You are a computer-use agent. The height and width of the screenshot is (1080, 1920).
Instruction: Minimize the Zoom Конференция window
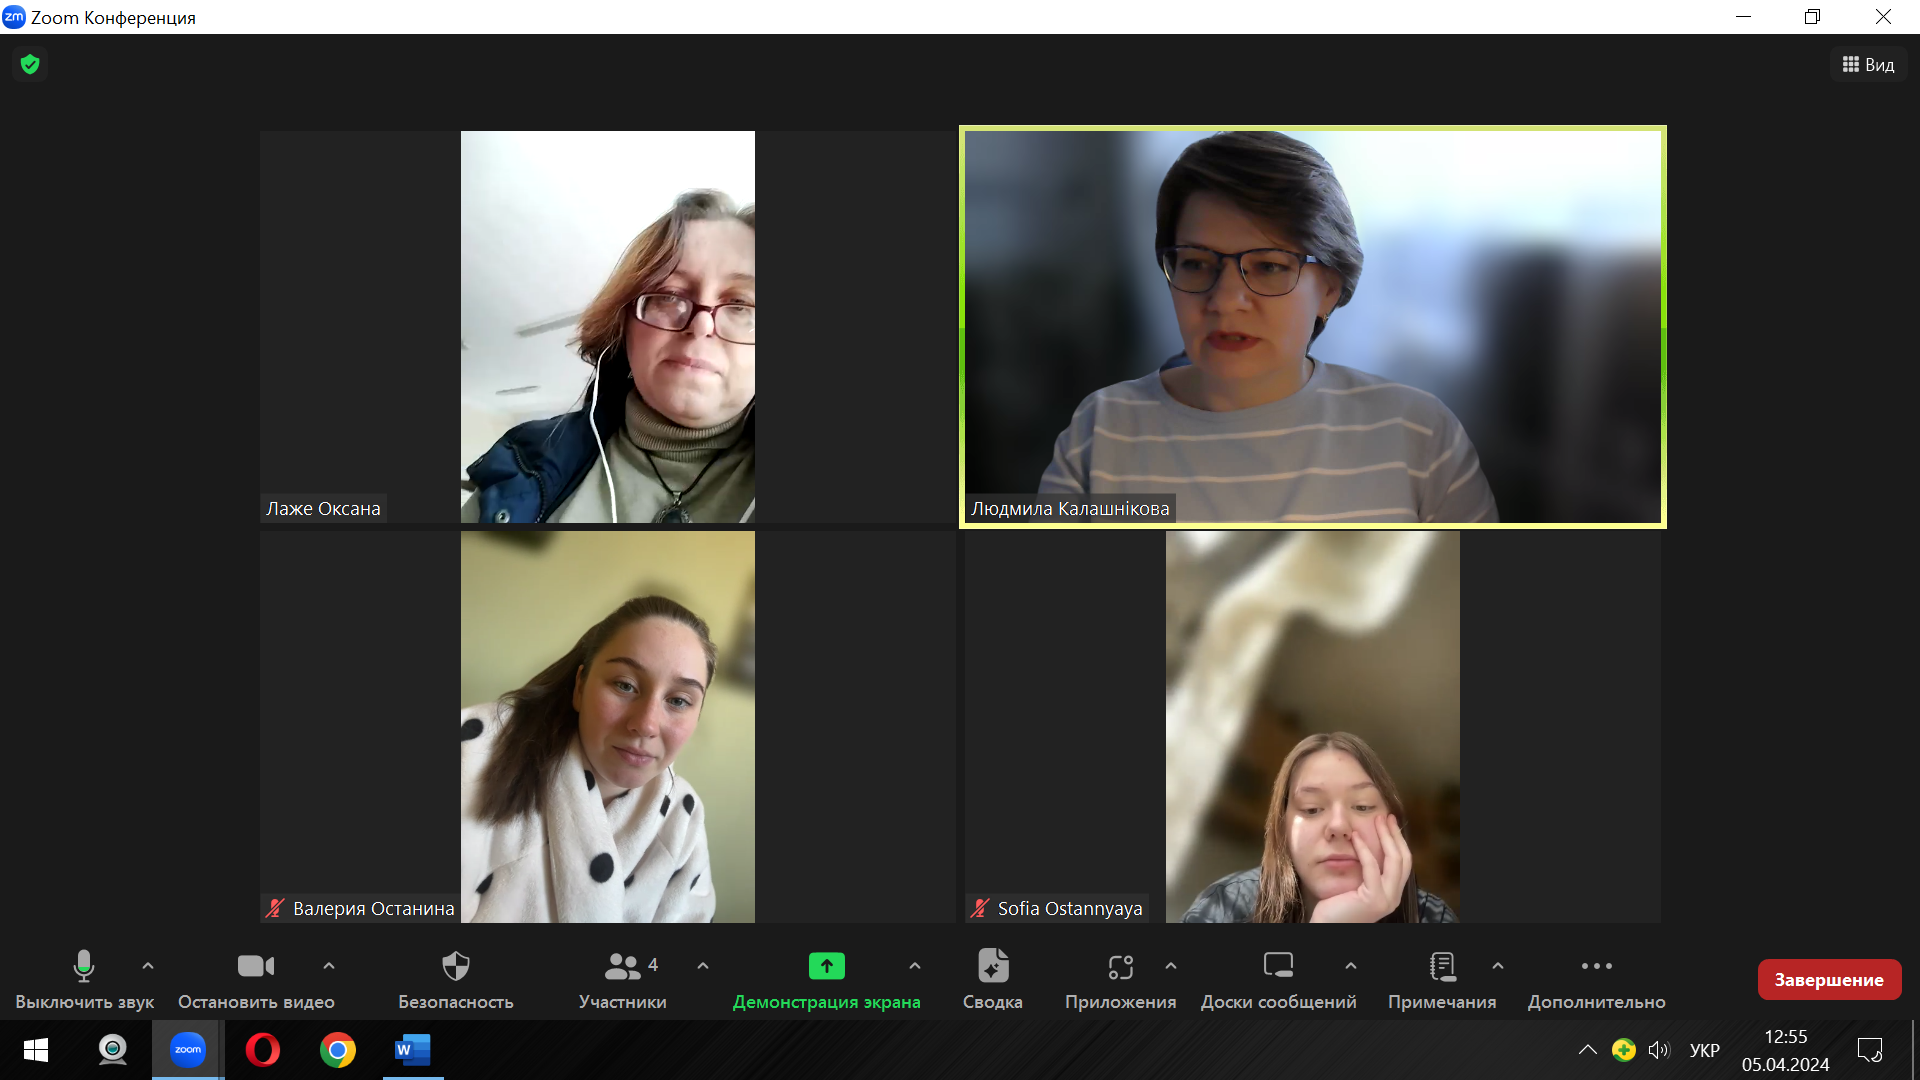(1744, 17)
